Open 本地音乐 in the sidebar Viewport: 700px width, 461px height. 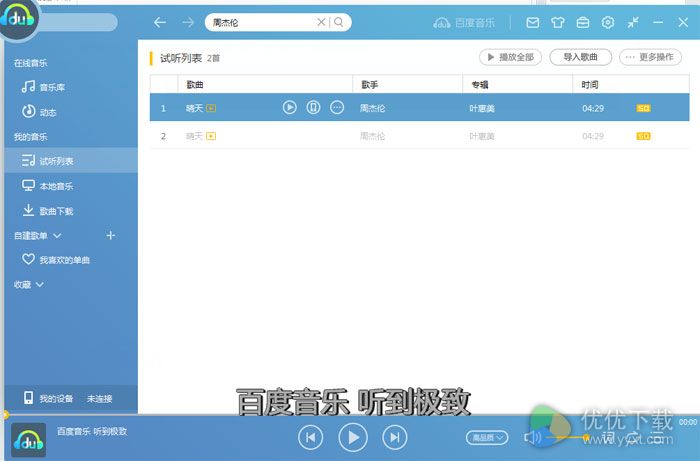pos(47,186)
